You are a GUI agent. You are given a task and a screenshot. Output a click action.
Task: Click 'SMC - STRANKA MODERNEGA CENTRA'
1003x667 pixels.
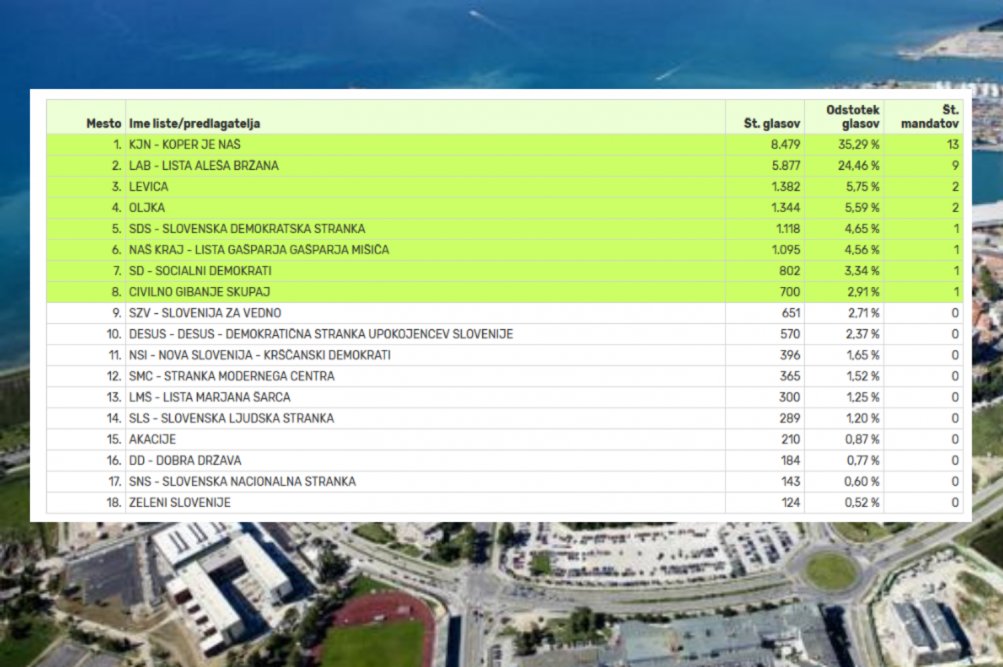point(232,377)
